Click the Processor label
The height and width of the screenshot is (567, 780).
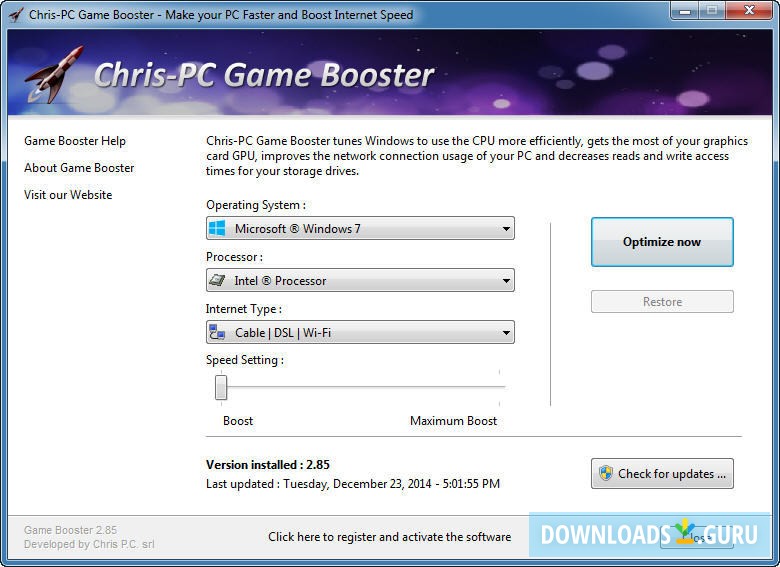(x=234, y=257)
